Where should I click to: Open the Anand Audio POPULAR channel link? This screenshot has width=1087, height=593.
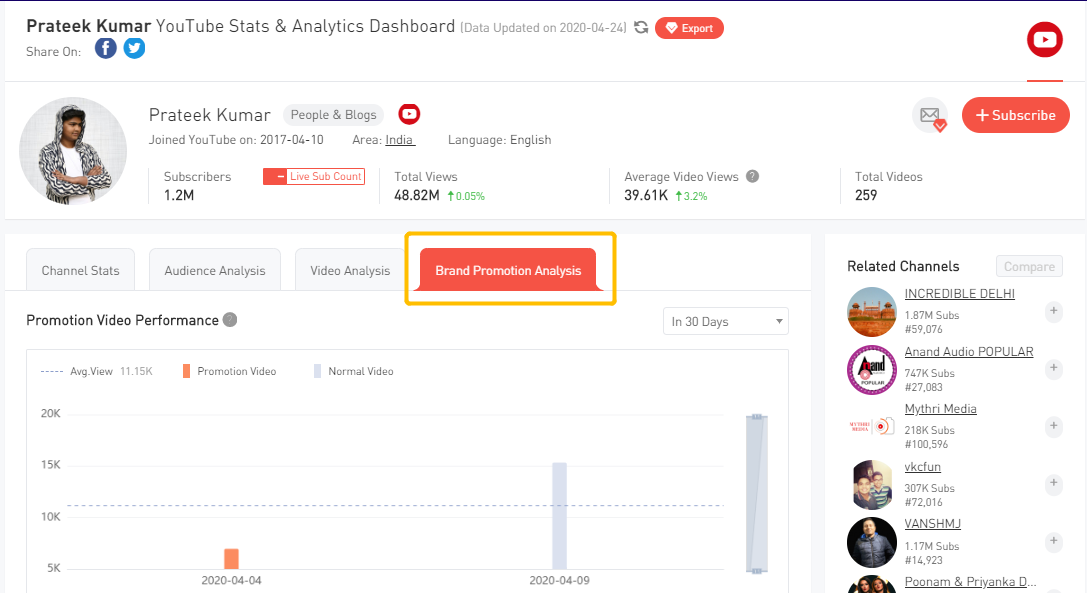[x=969, y=352]
